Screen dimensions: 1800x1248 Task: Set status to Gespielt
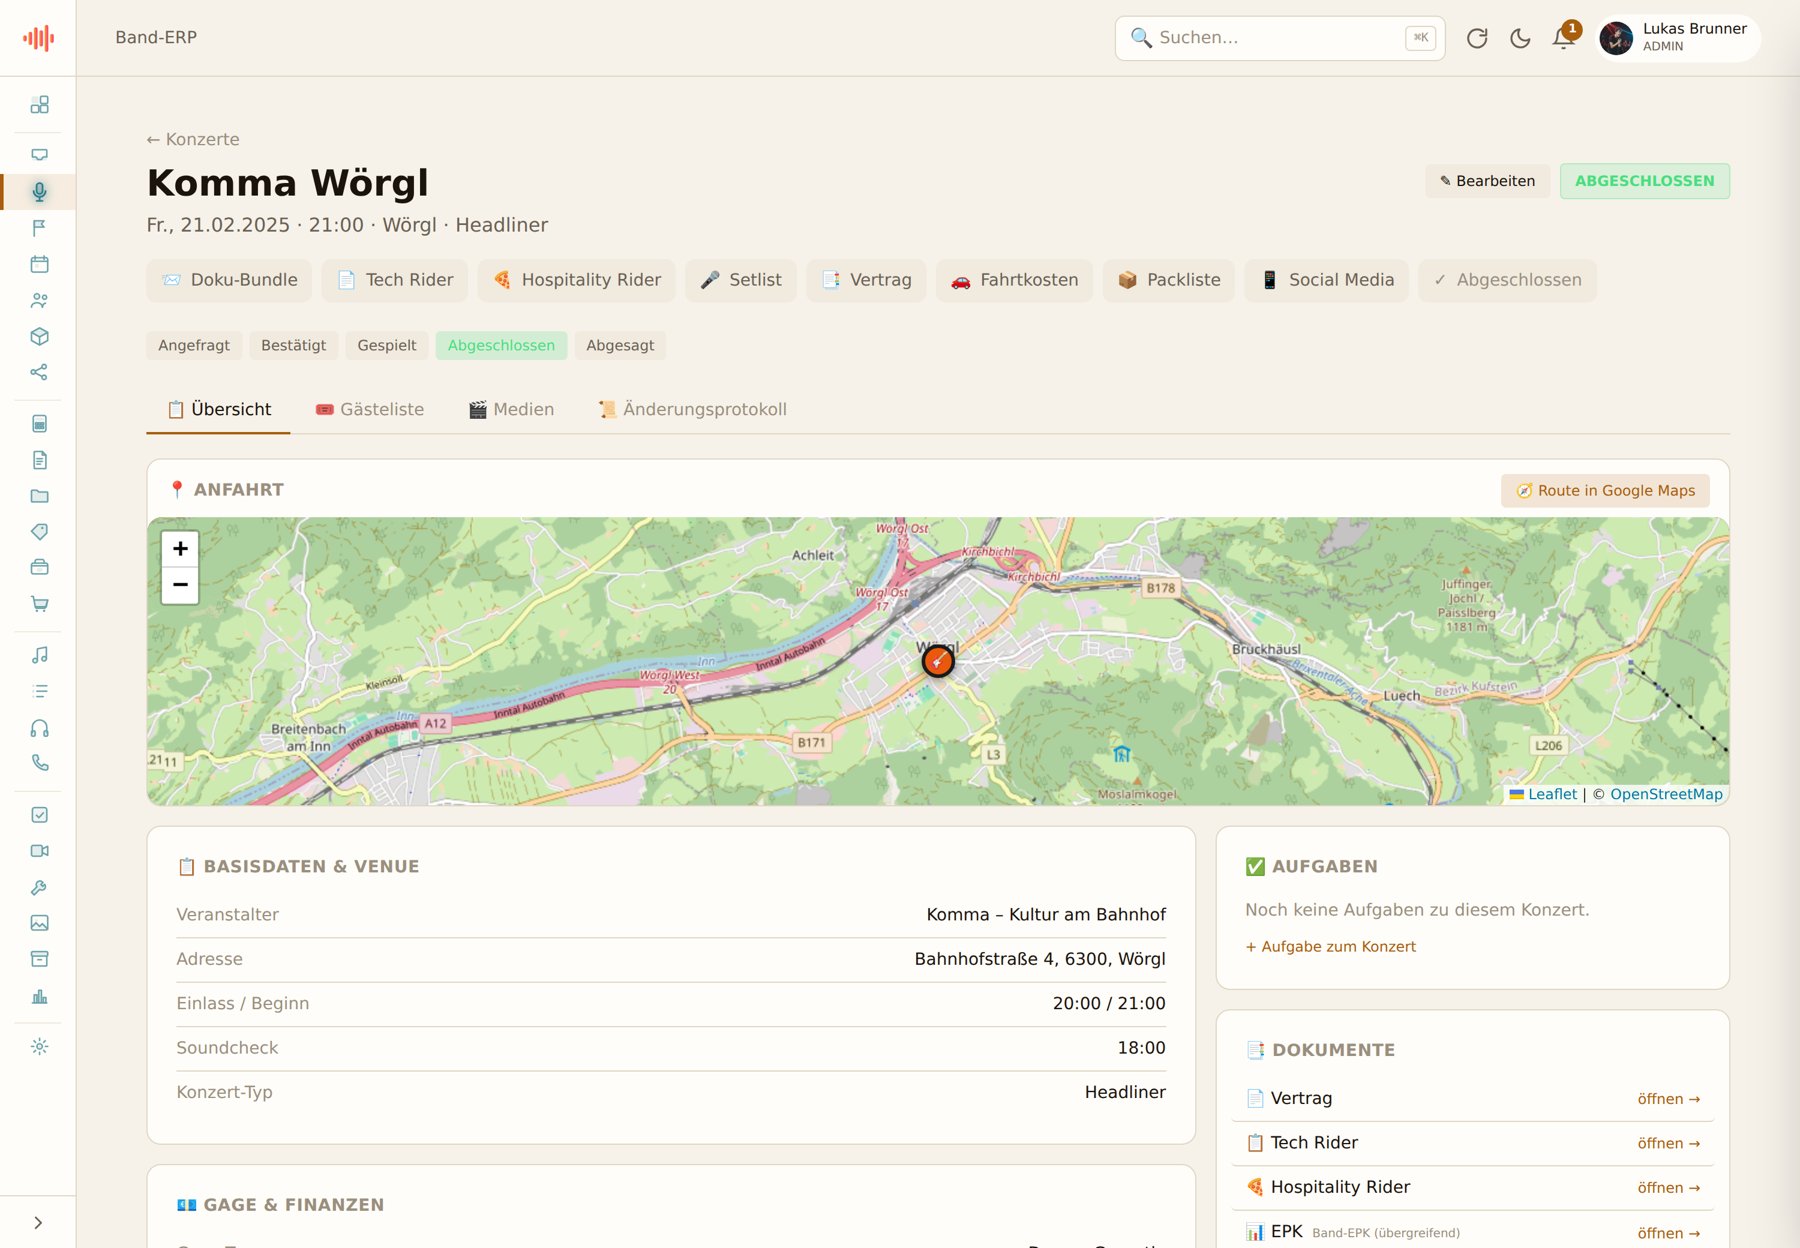click(387, 345)
